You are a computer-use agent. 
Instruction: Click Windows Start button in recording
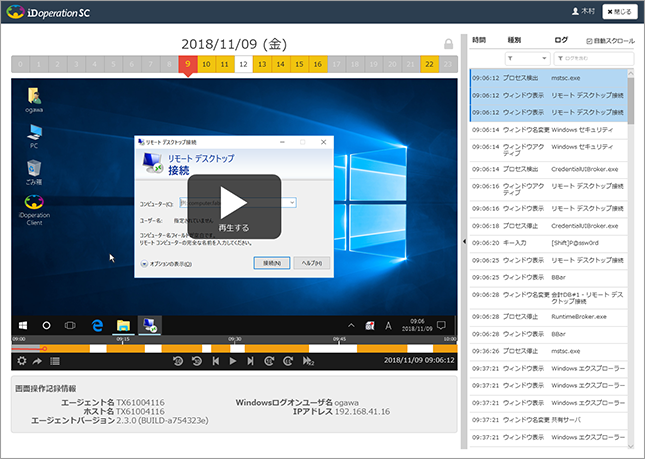tap(23, 325)
